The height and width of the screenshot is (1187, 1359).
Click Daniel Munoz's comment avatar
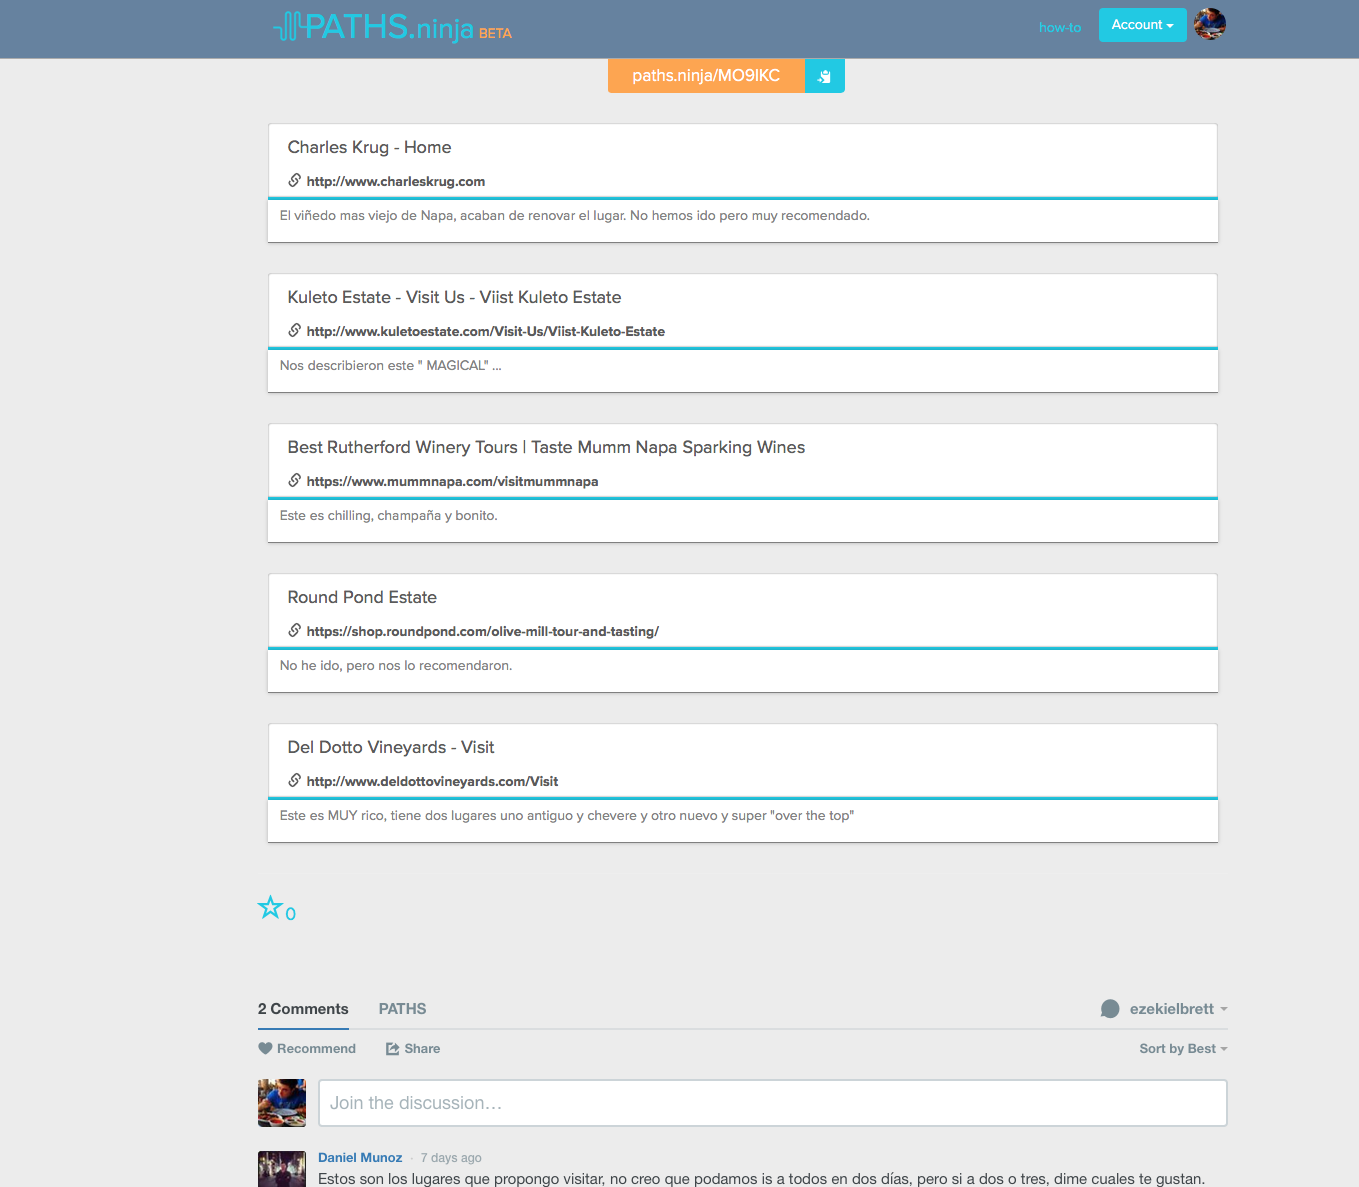(x=282, y=1169)
